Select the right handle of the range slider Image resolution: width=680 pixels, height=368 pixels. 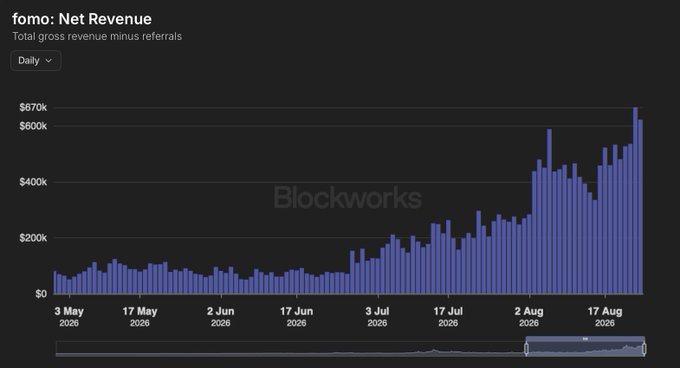[x=644, y=349]
